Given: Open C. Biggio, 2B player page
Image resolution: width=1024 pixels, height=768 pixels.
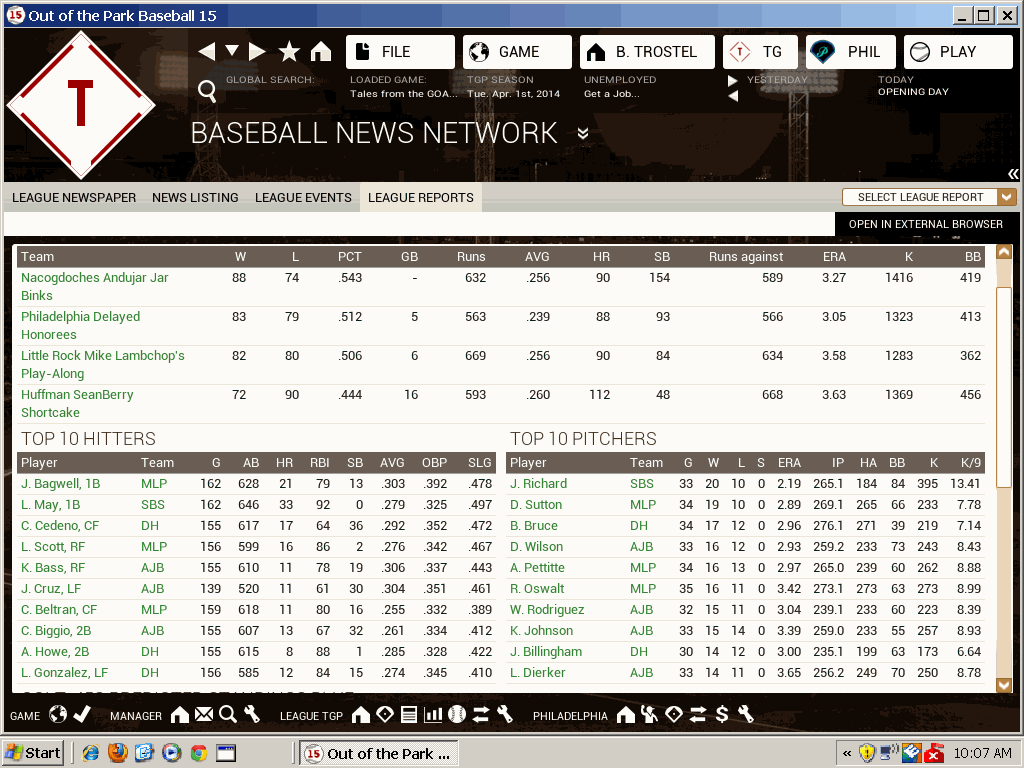Looking at the screenshot, I should click(x=56, y=630).
